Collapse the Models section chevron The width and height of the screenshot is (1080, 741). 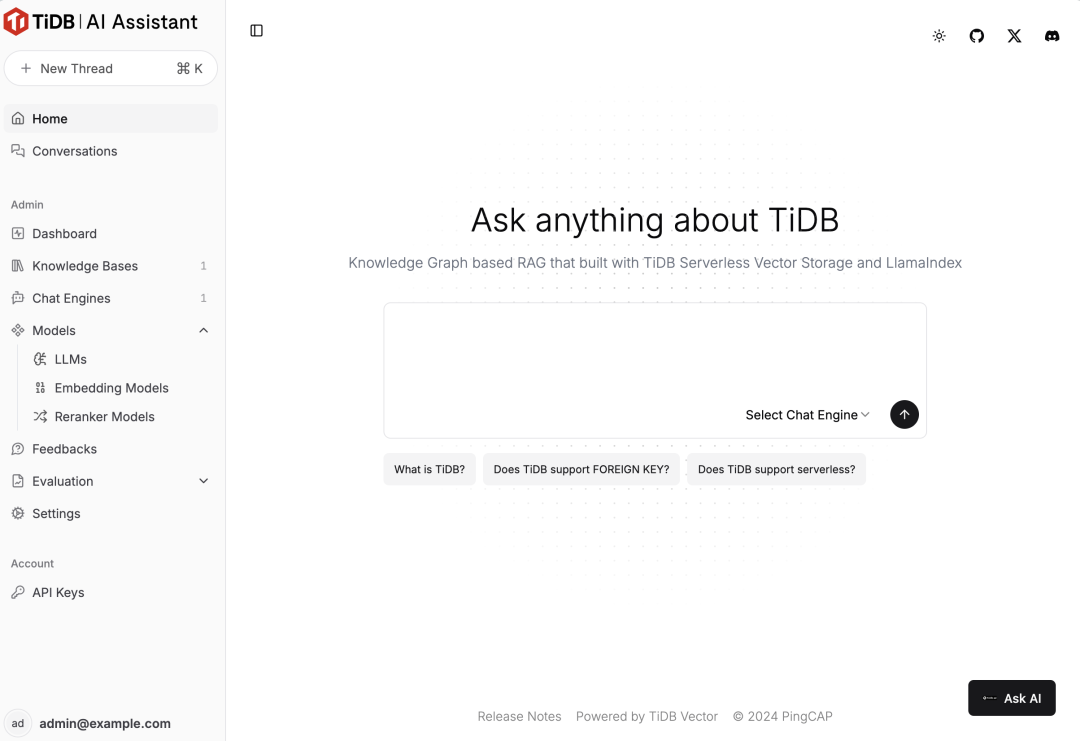pyautogui.click(x=203, y=331)
